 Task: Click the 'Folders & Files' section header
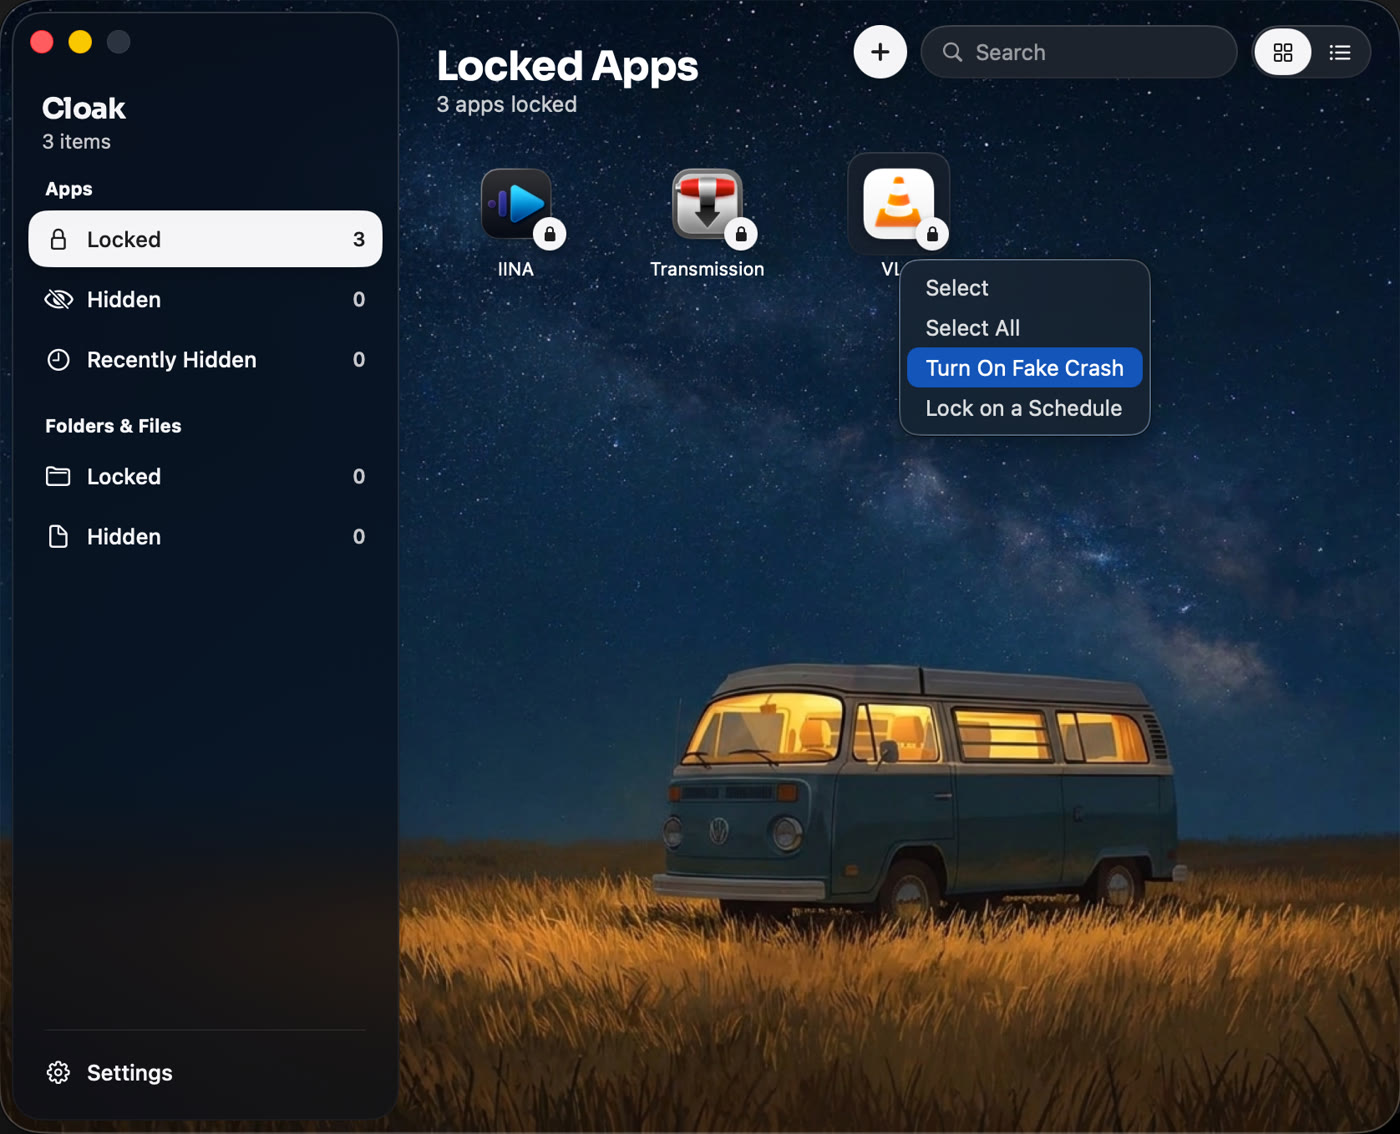click(113, 426)
